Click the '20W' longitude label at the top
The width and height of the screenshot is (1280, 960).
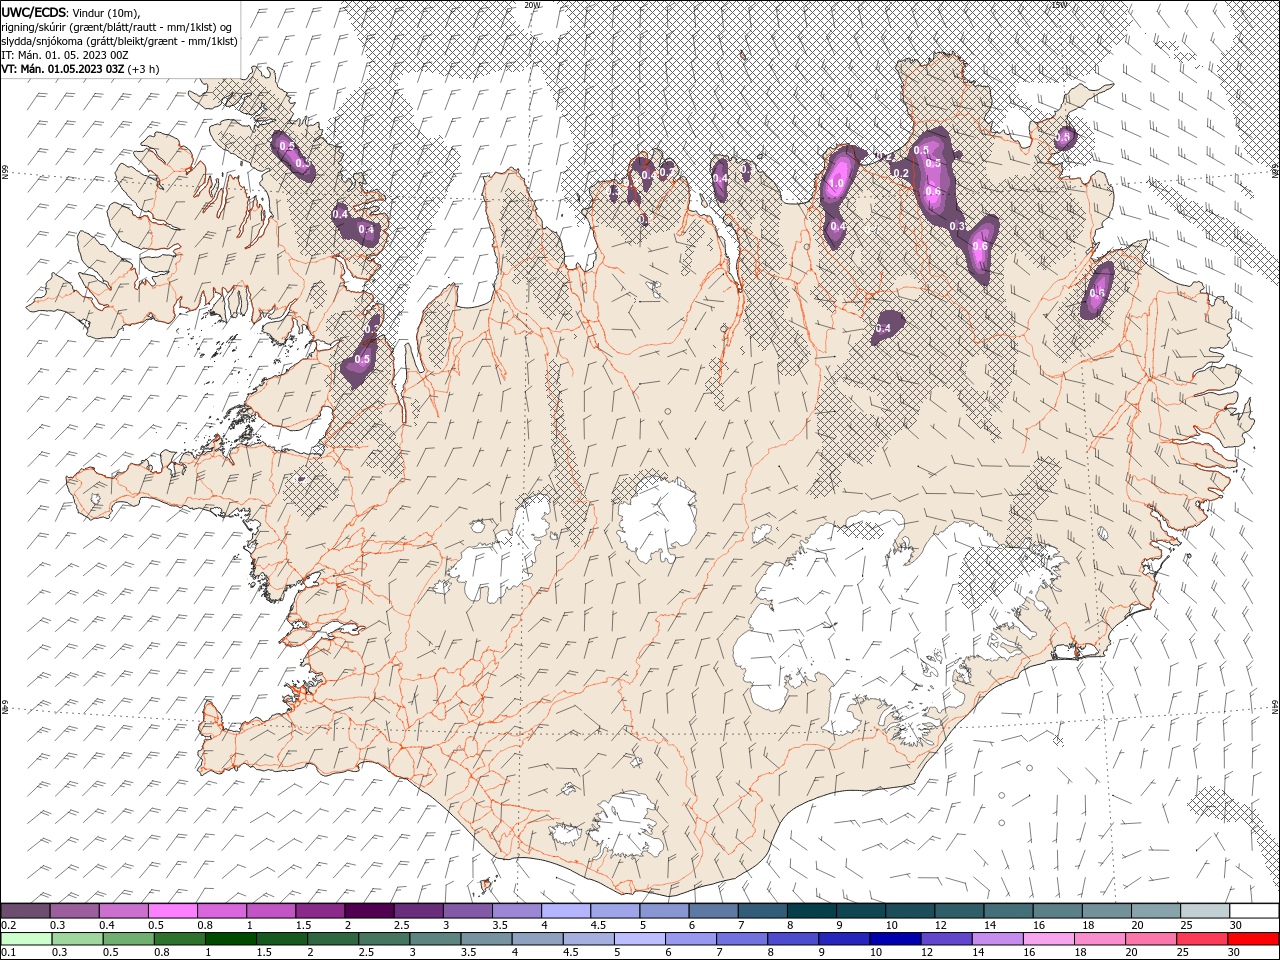[x=532, y=5]
